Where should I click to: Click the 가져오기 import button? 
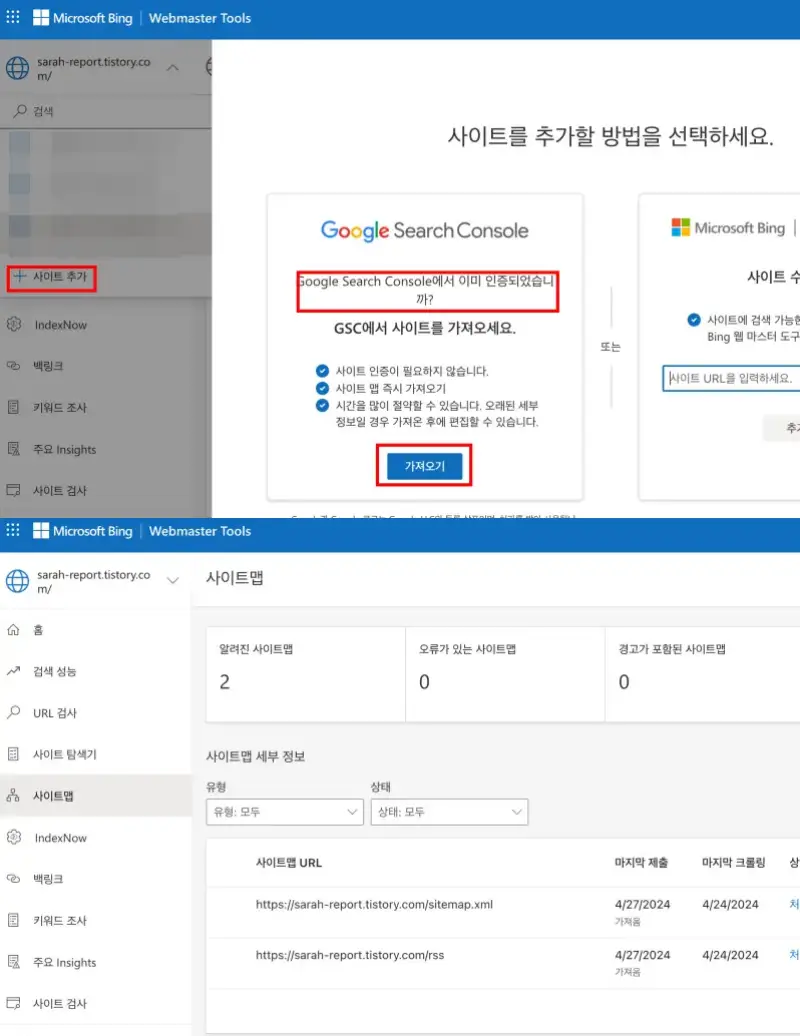[x=424, y=466]
